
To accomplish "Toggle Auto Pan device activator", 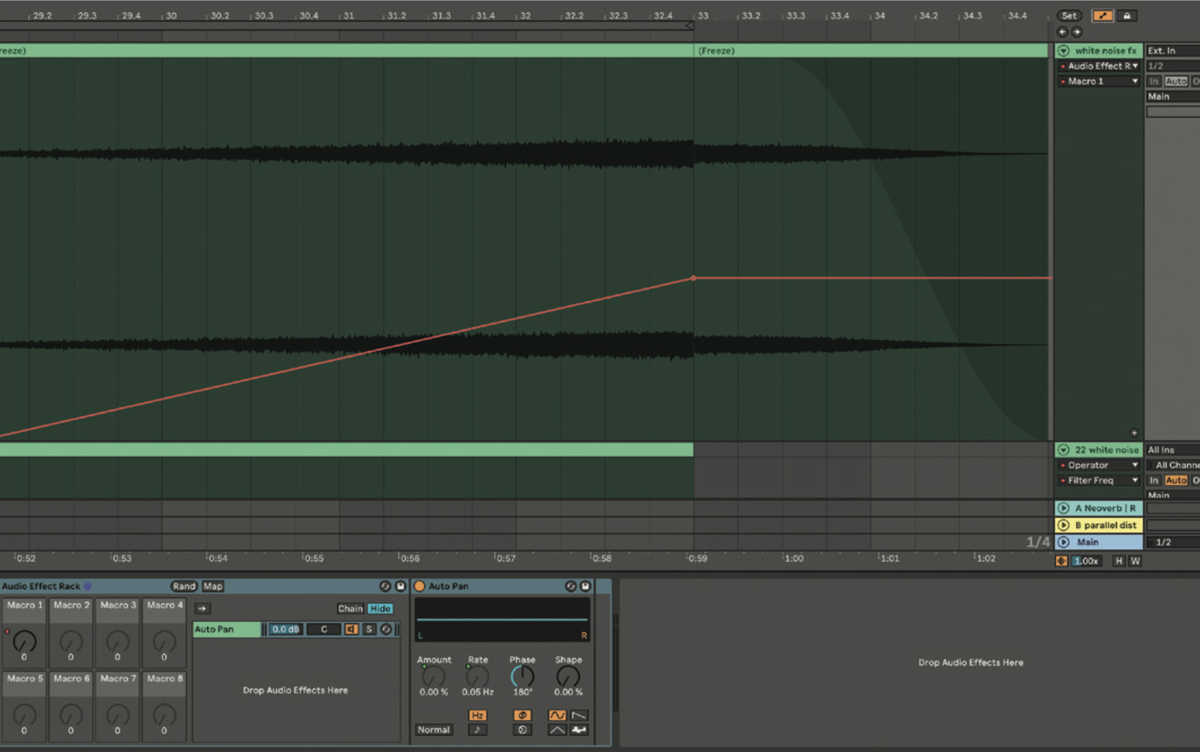I will tap(420, 586).
